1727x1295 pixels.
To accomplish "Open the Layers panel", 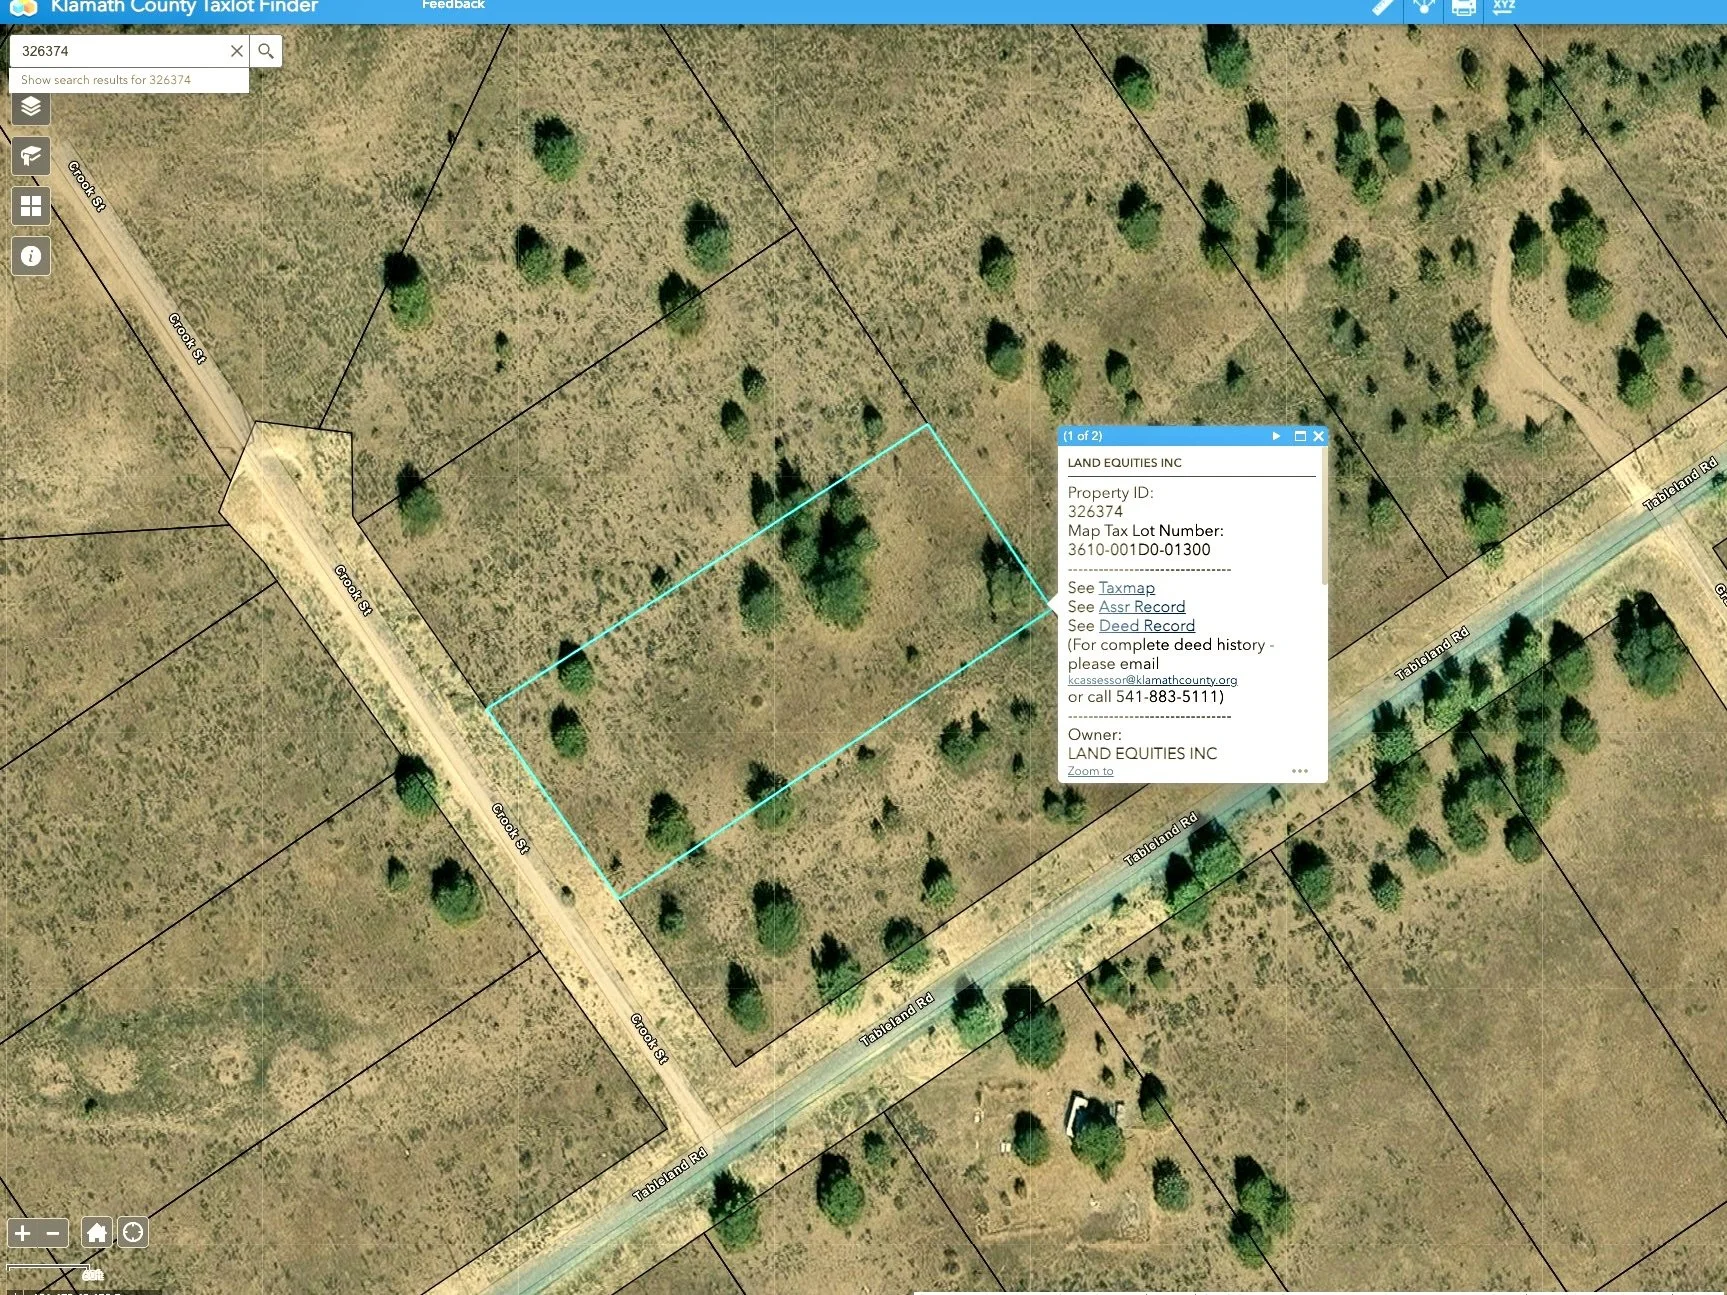I will coord(30,108).
